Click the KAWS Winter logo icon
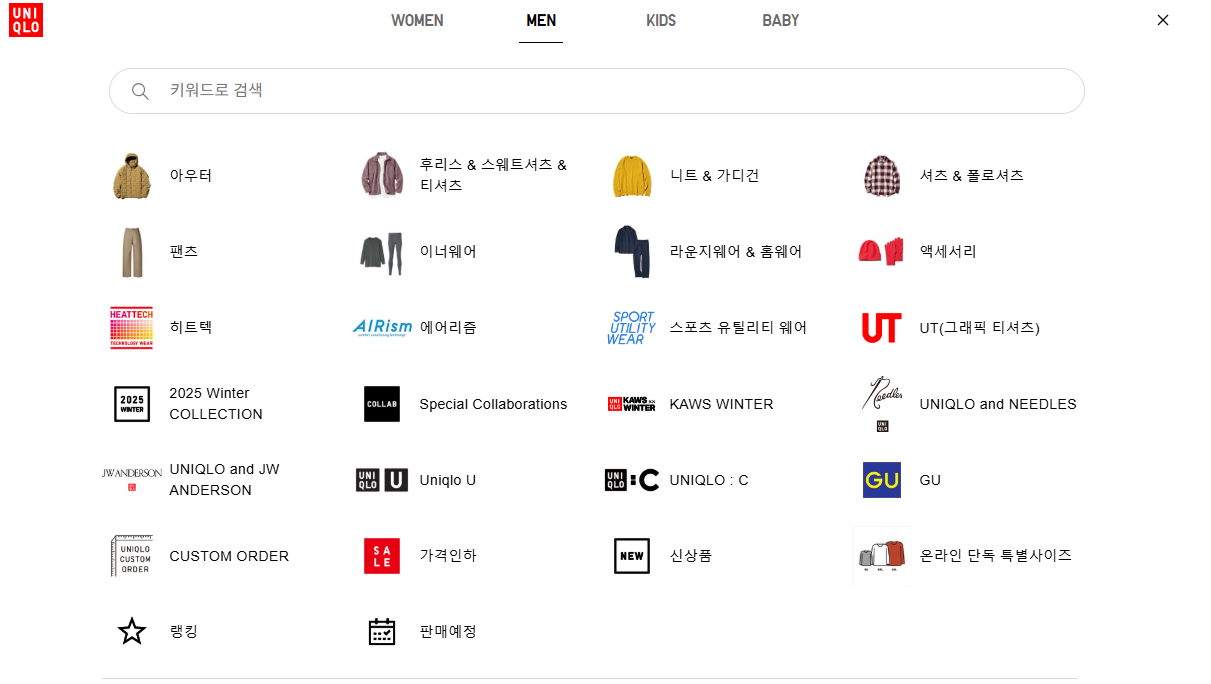 [x=632, y=404]
